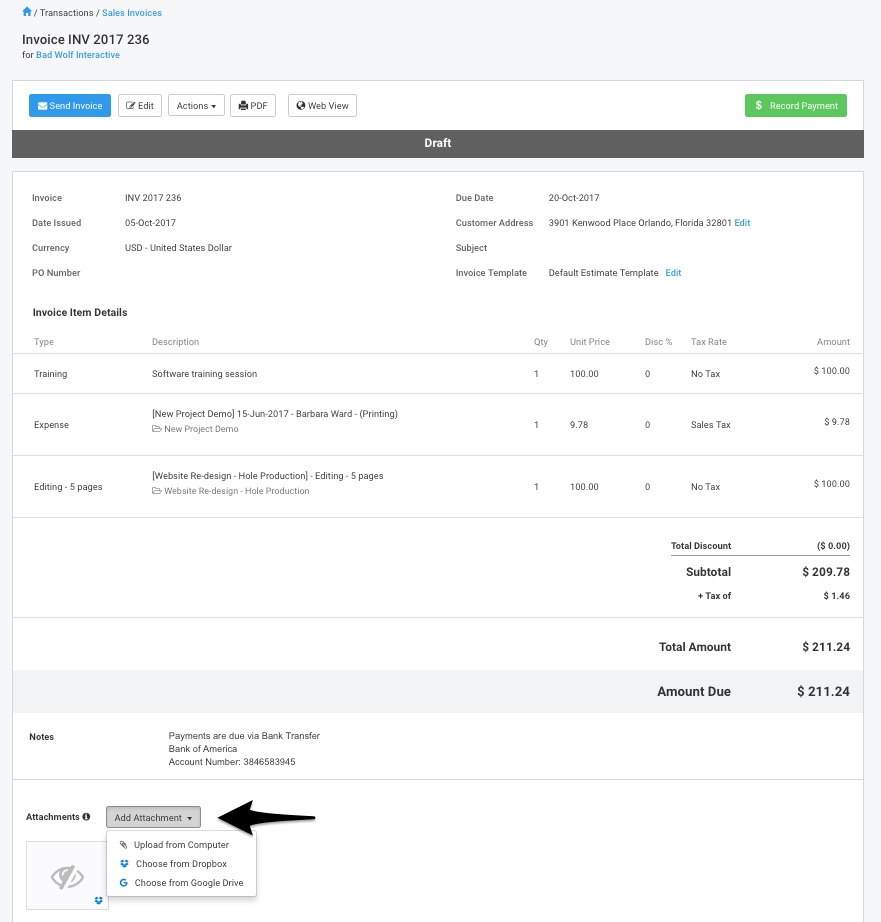Click the home icon in the breadcrumb
The width and height of the screenshot is (881, 922).
pyautogui.click(x=25, y=12)
